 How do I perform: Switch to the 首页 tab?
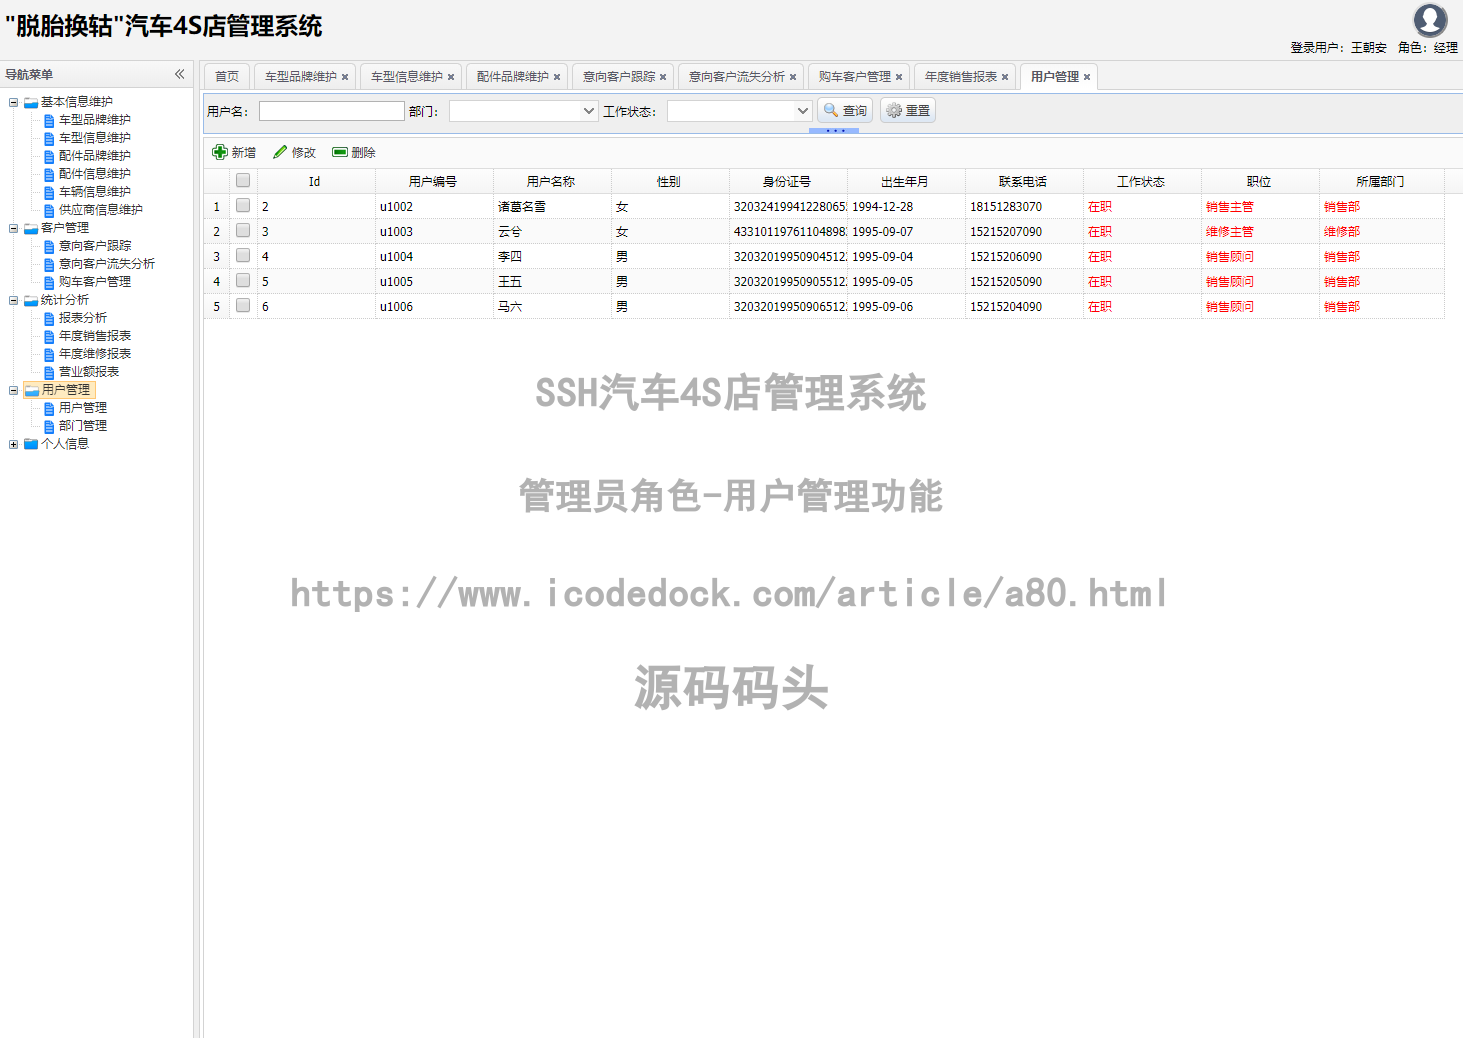click(x=227, y=77)
